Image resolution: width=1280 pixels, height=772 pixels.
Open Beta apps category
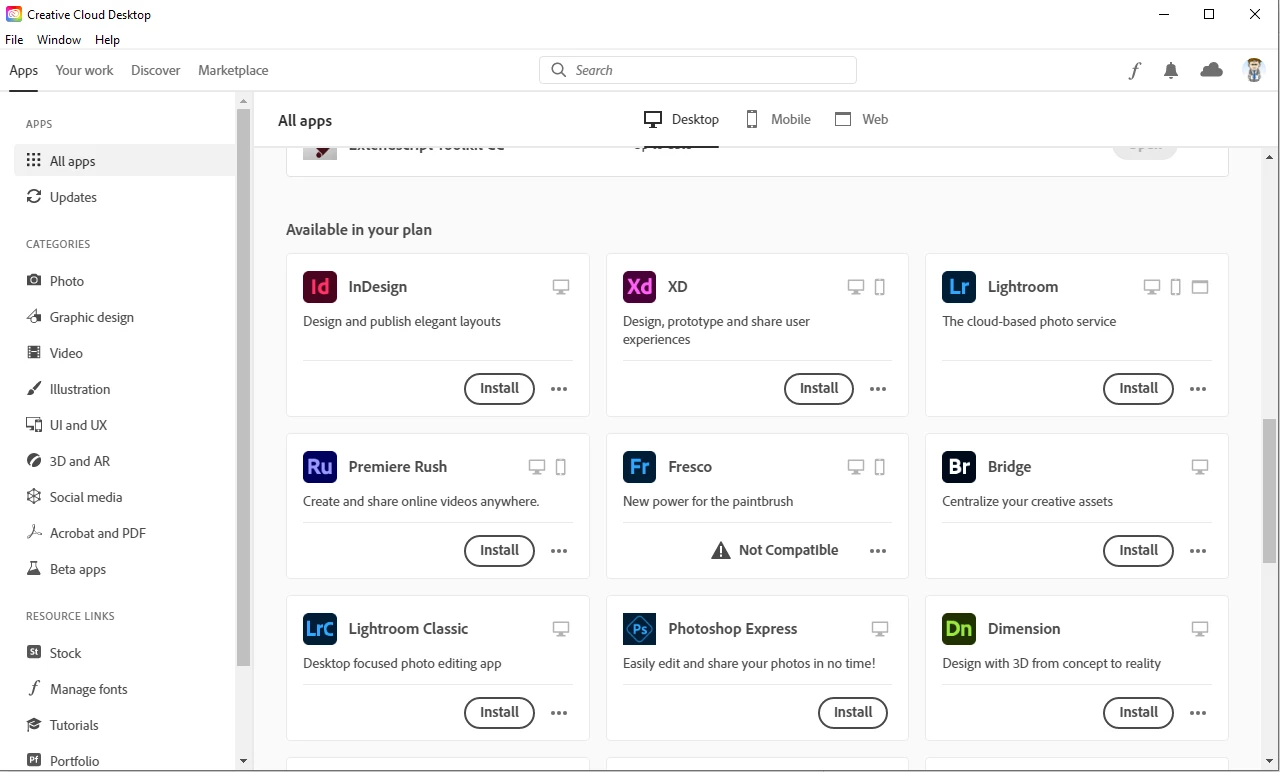click(x=125, y=569)
